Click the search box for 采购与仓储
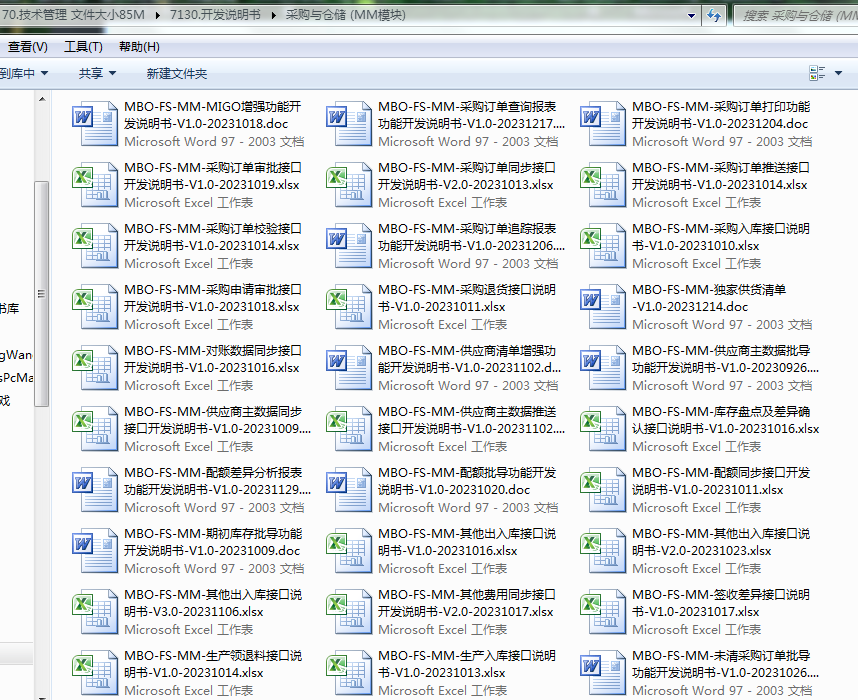This screenshot has width=858, height=700. tap(795, 15)
